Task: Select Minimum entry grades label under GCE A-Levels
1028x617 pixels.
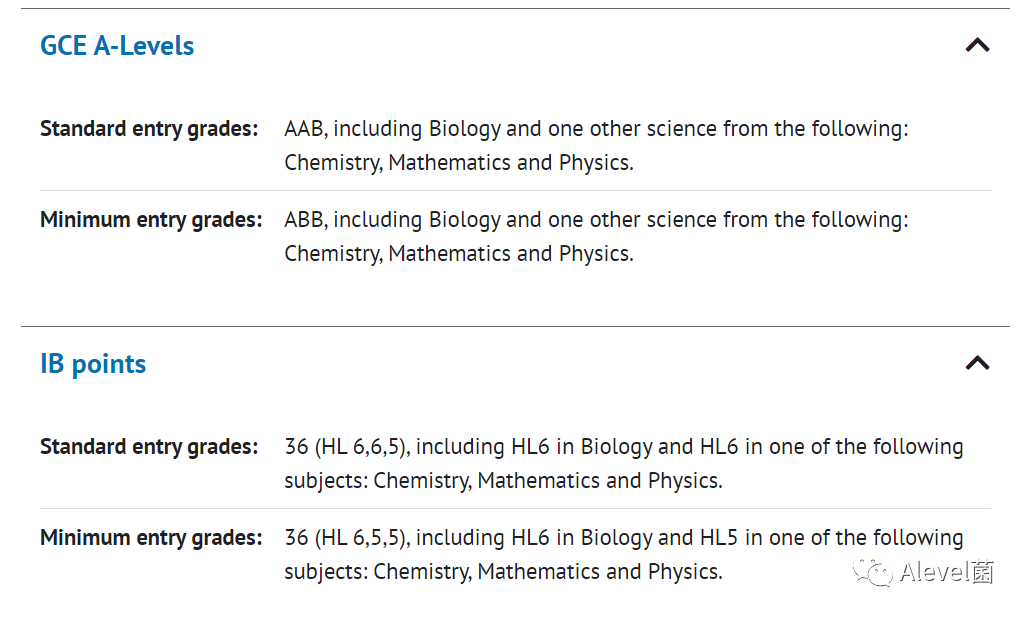Action: [x=151, y=220]
